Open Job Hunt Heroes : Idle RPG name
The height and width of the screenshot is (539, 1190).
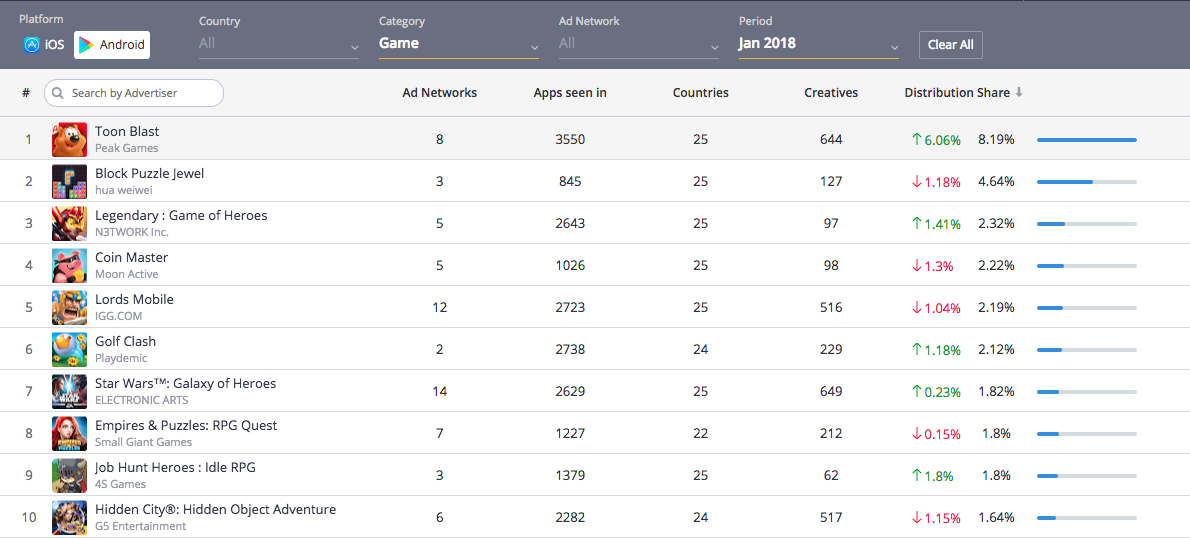[x=175, y=467]
